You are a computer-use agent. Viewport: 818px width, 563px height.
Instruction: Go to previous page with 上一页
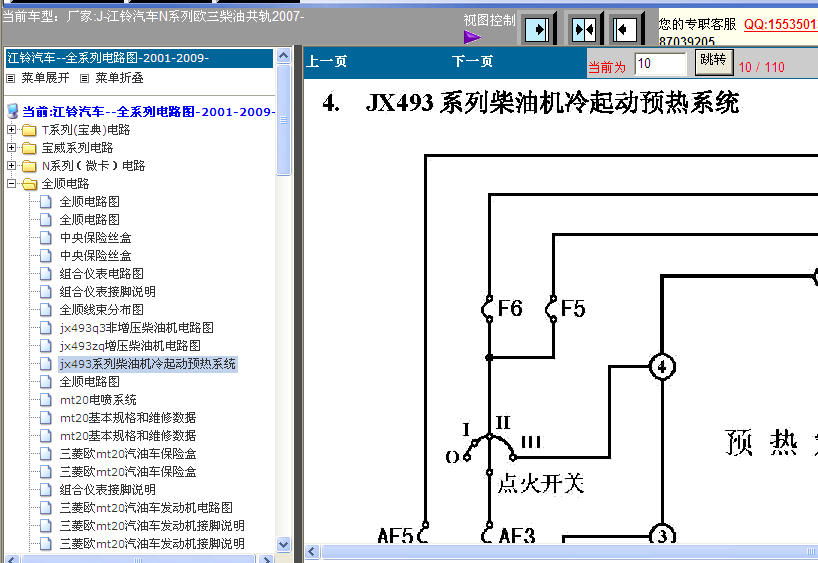click(x=327, y=62)
